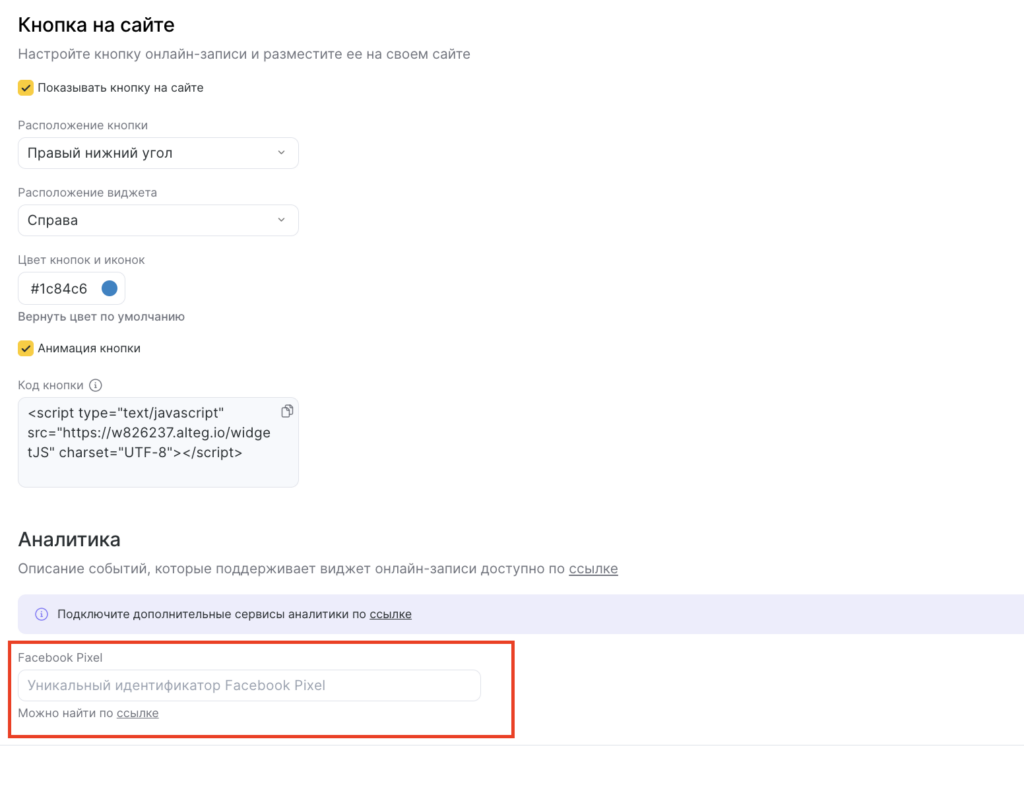
Task: Open ссылке link for additional analytics services
Action: (391, 614)
